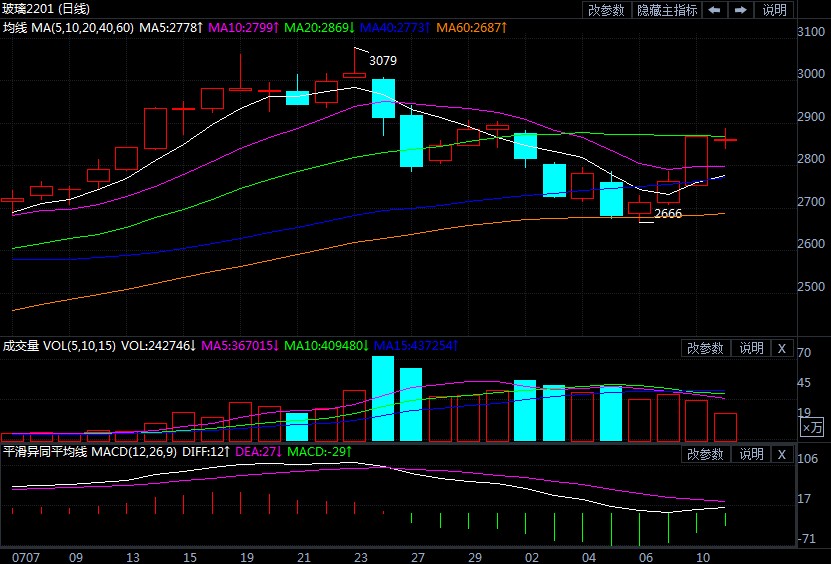Open 说明 for the volume indicator

coord(751,348)
